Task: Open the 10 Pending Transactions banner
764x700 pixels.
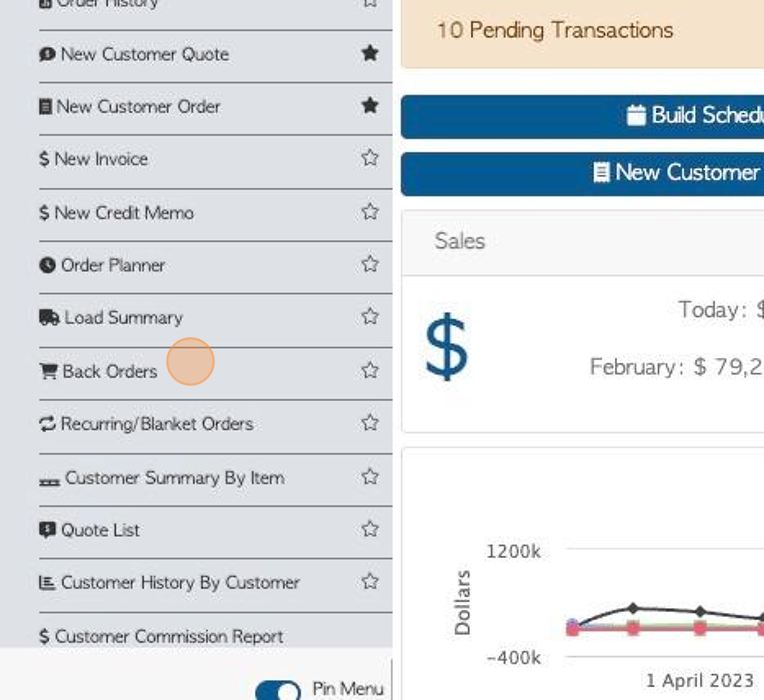Action: point(582,31)
